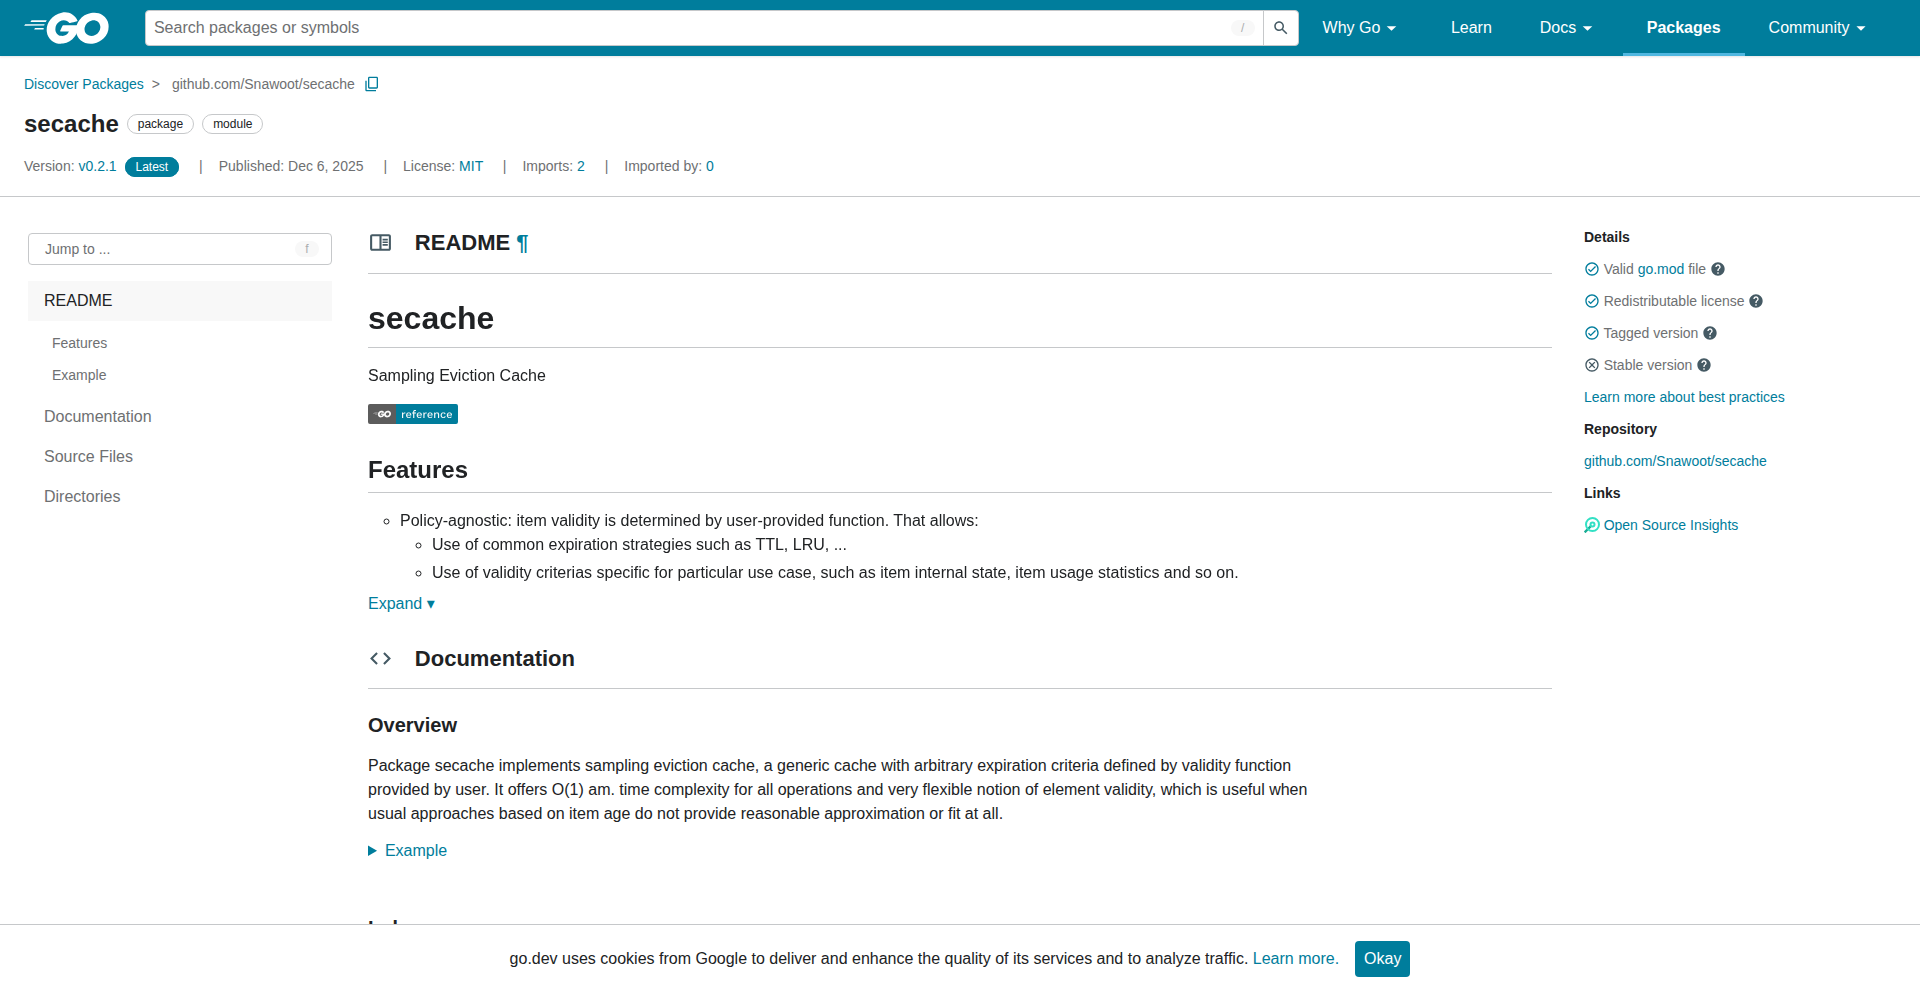Open help icon beside Tagged version
This screenshot has width=1920, height=993.
pos(1710,333)
